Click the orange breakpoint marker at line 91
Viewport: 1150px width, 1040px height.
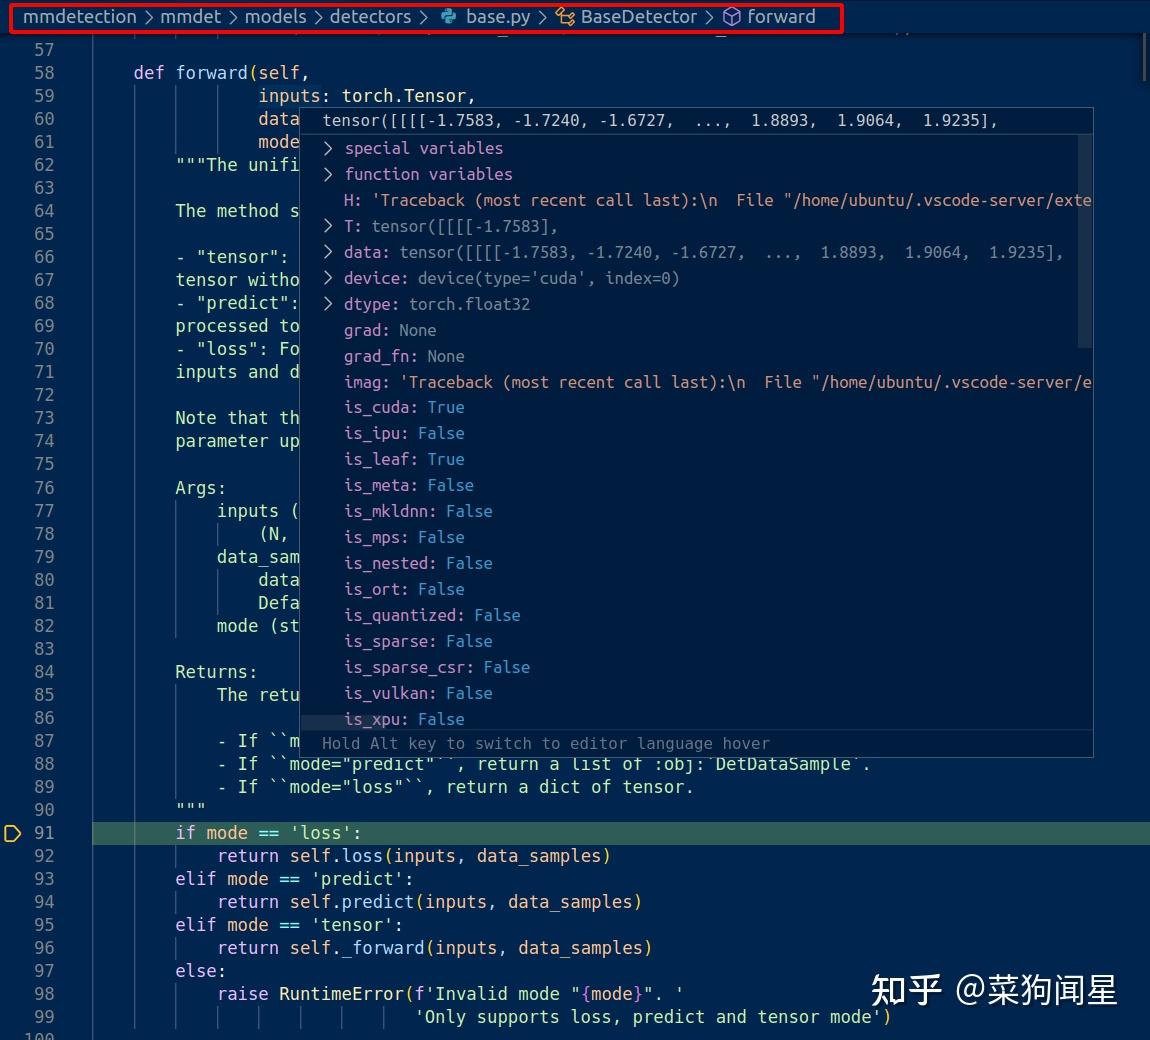[x=12, y=832]
